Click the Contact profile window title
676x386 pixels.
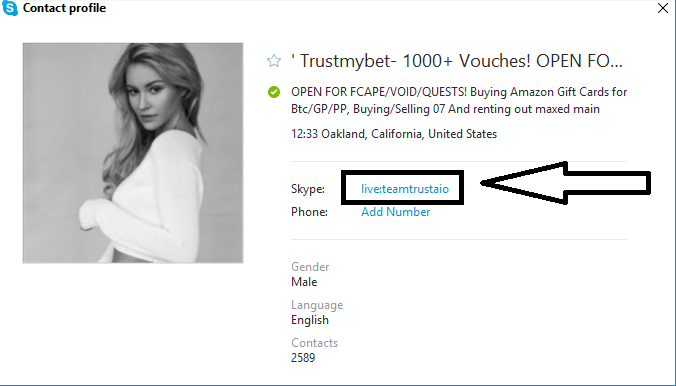pos(64,8)
